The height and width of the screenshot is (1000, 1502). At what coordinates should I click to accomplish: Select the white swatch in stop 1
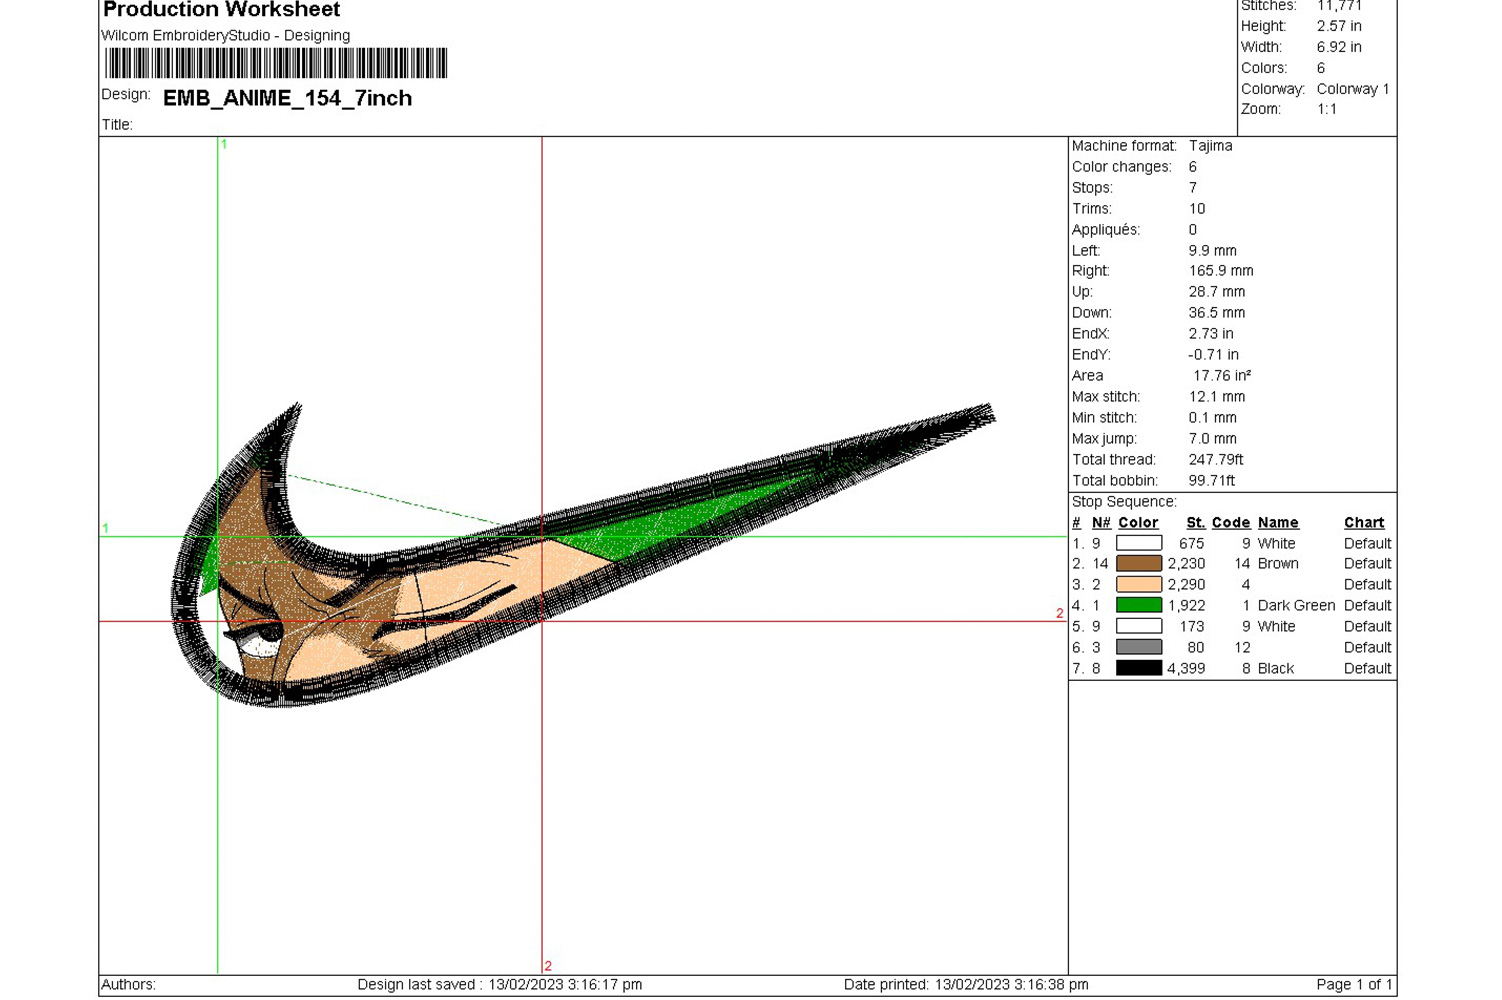(x=1138, y=543)
